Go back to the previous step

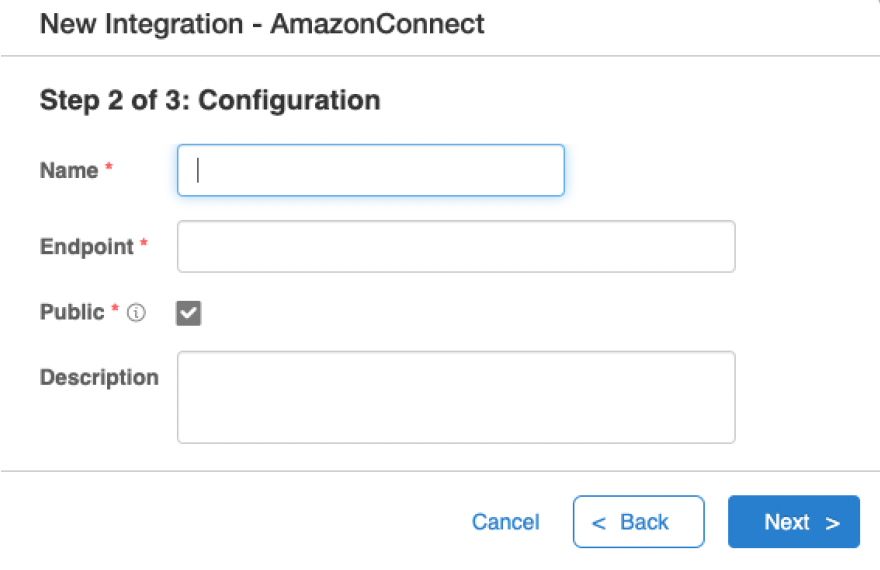click(639, 522)
